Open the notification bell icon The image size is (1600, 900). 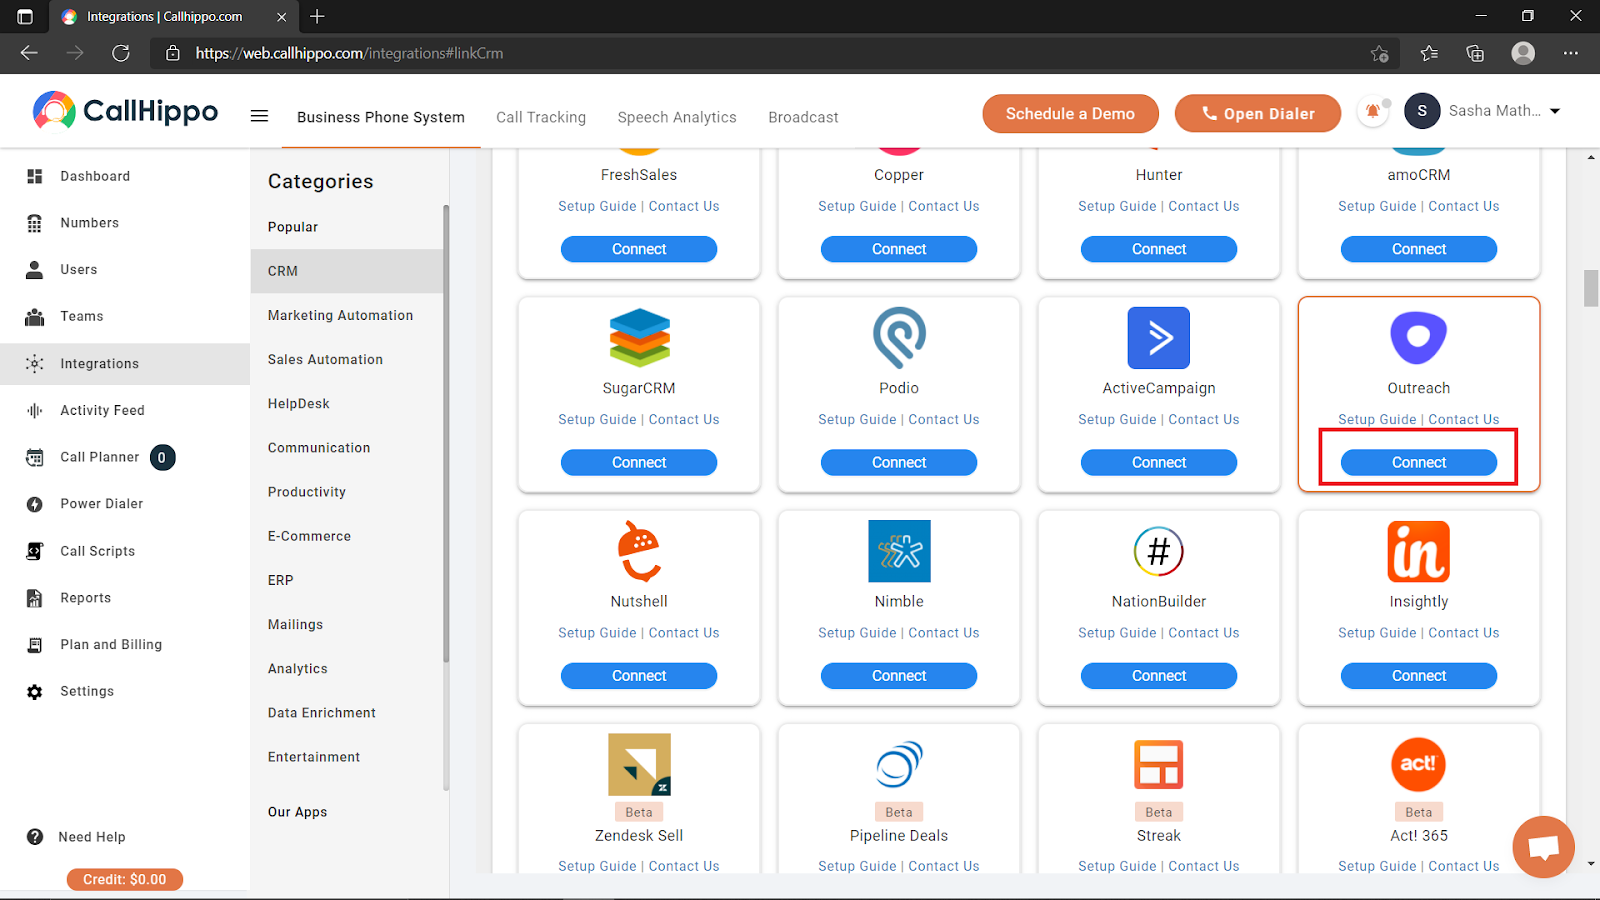click(x=1373, y=111)
